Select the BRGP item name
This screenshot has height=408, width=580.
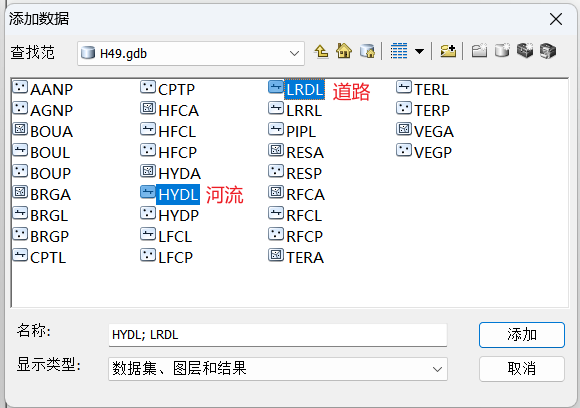pyautogui.click(x=50, y=237)
